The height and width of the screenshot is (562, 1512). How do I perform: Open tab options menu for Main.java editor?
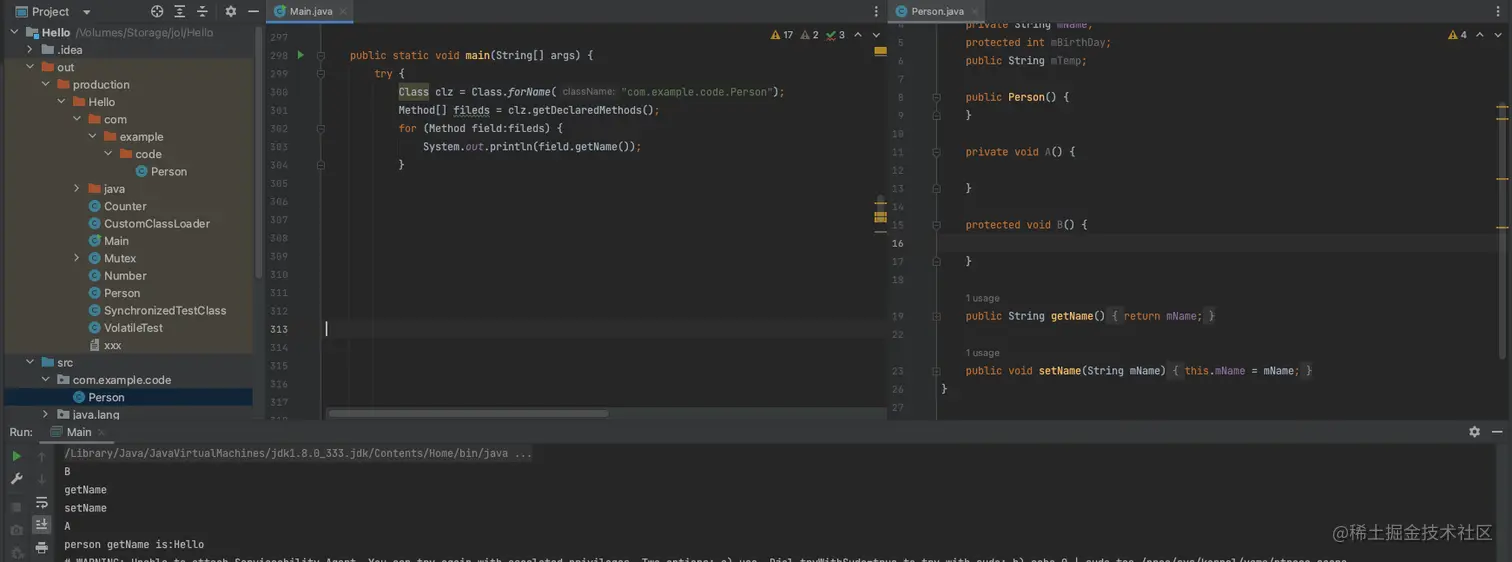point(876,12)
